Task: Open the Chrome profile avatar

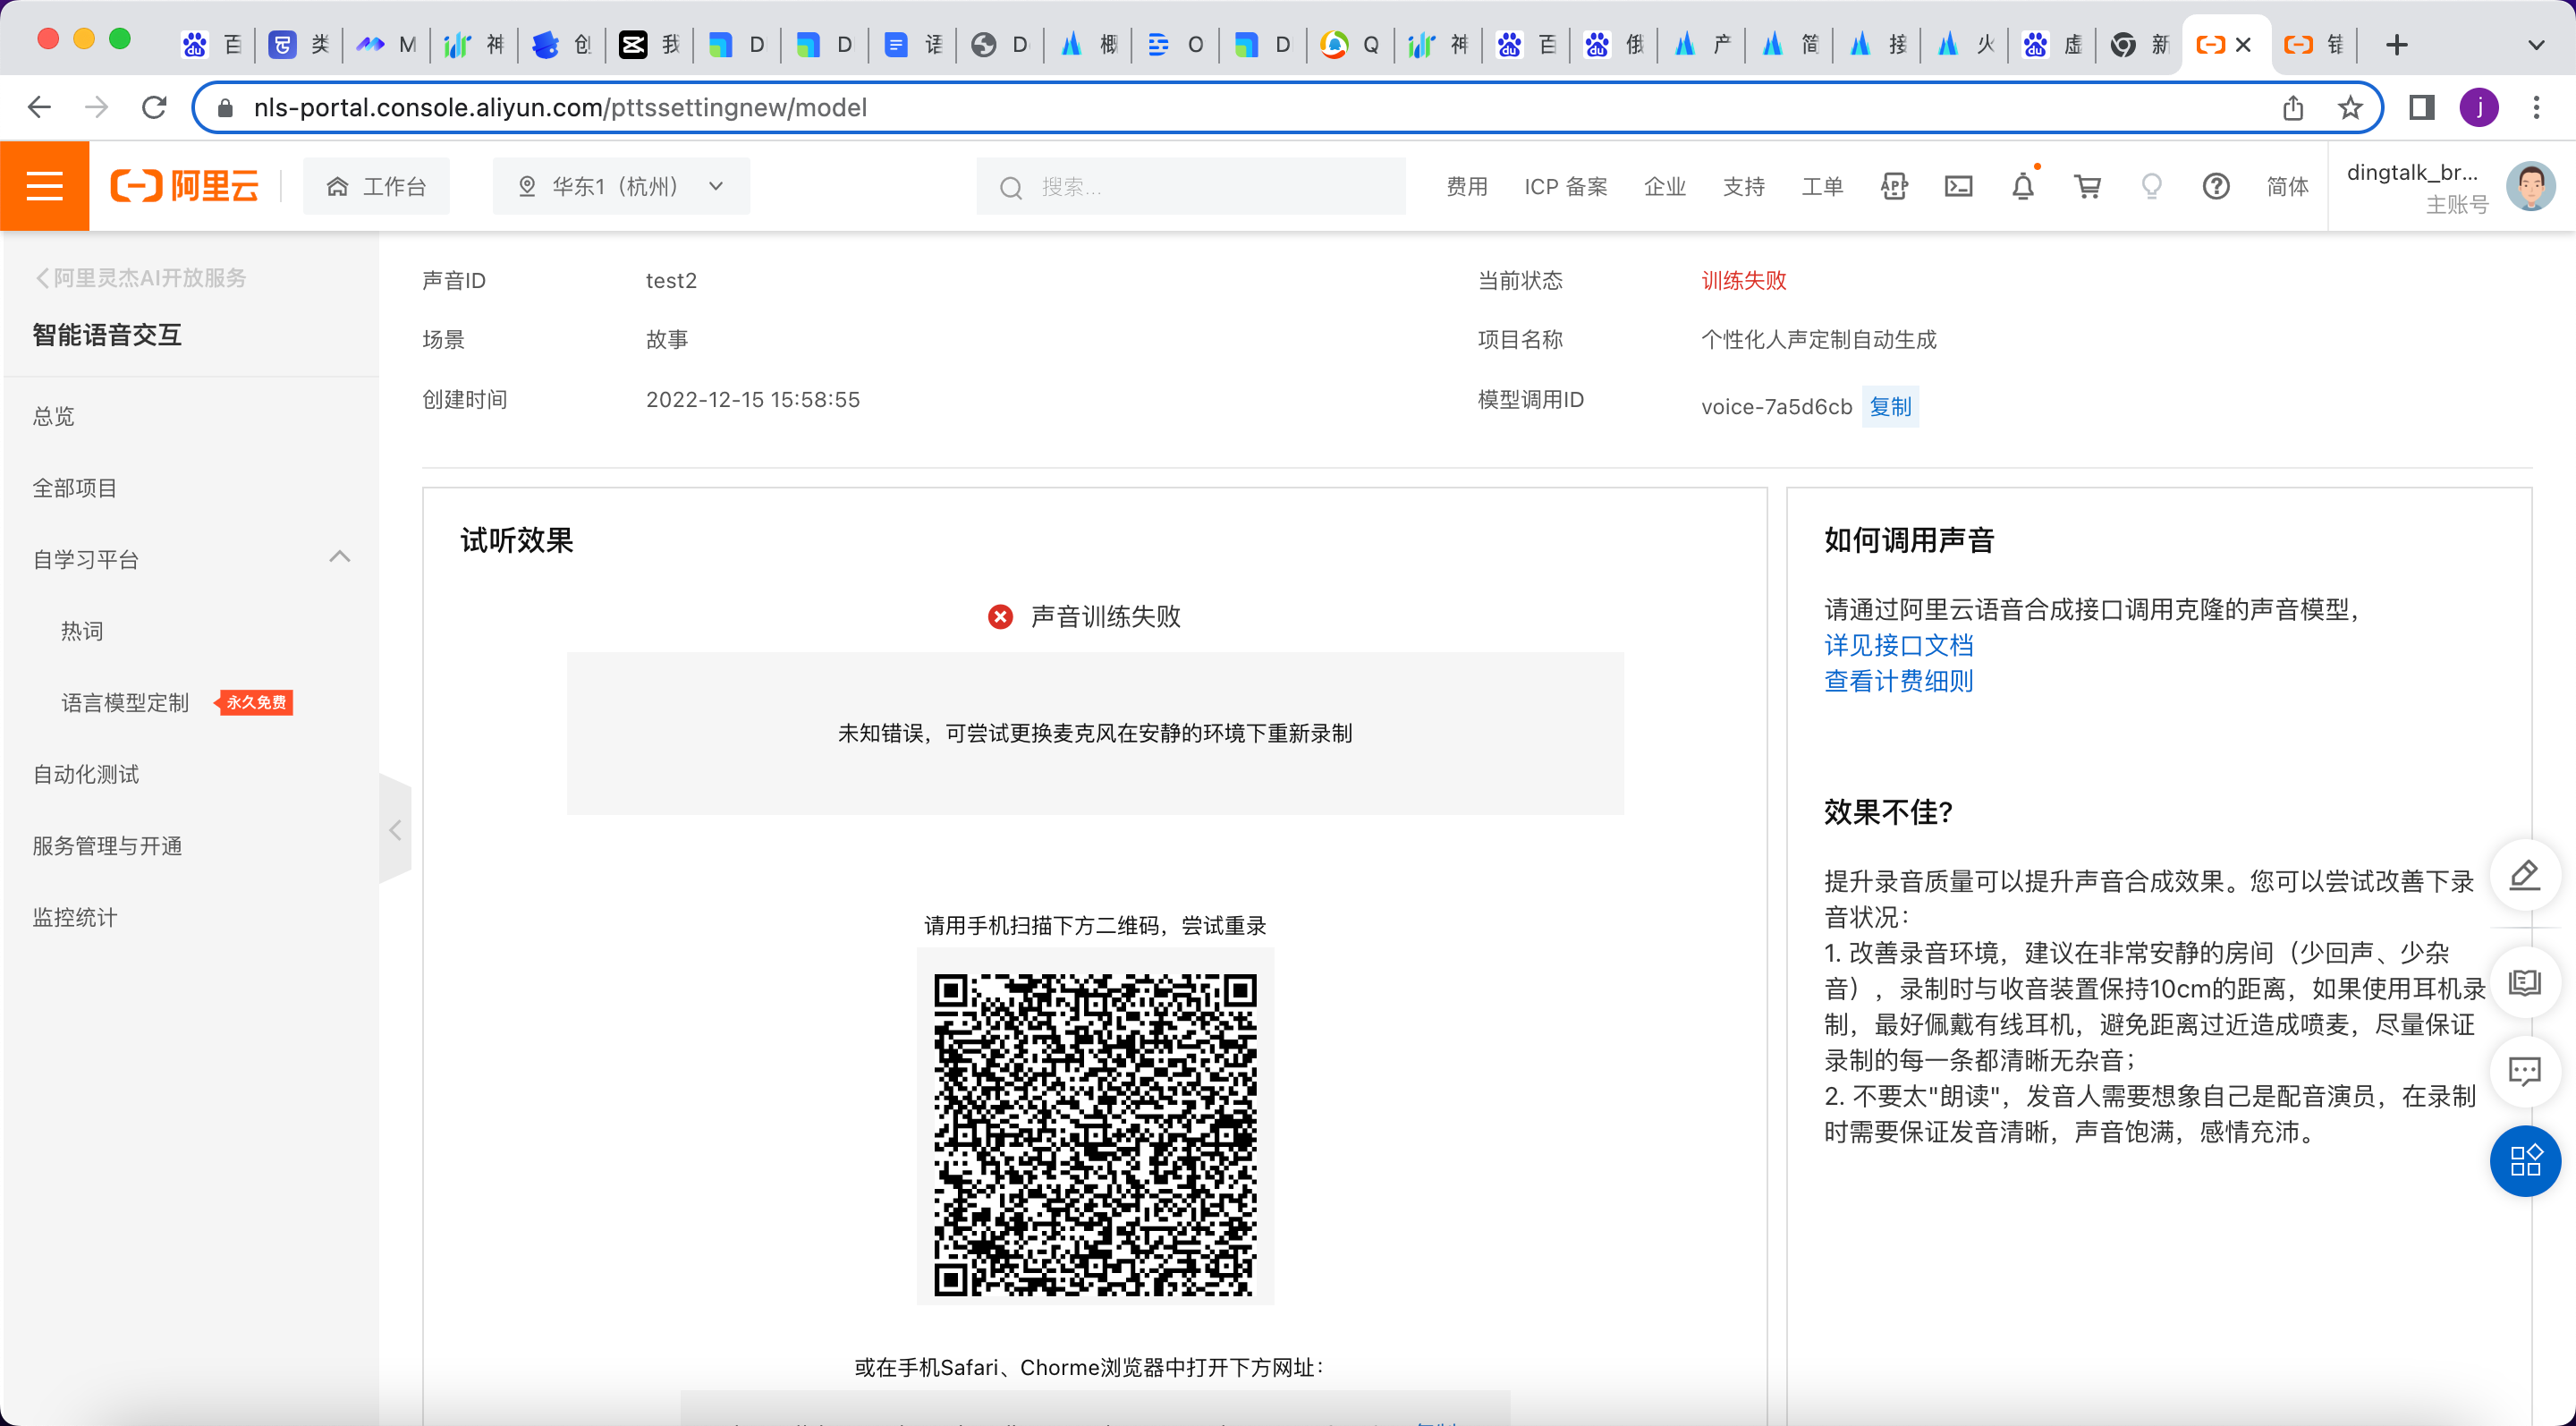Action: pos(2479,107)
